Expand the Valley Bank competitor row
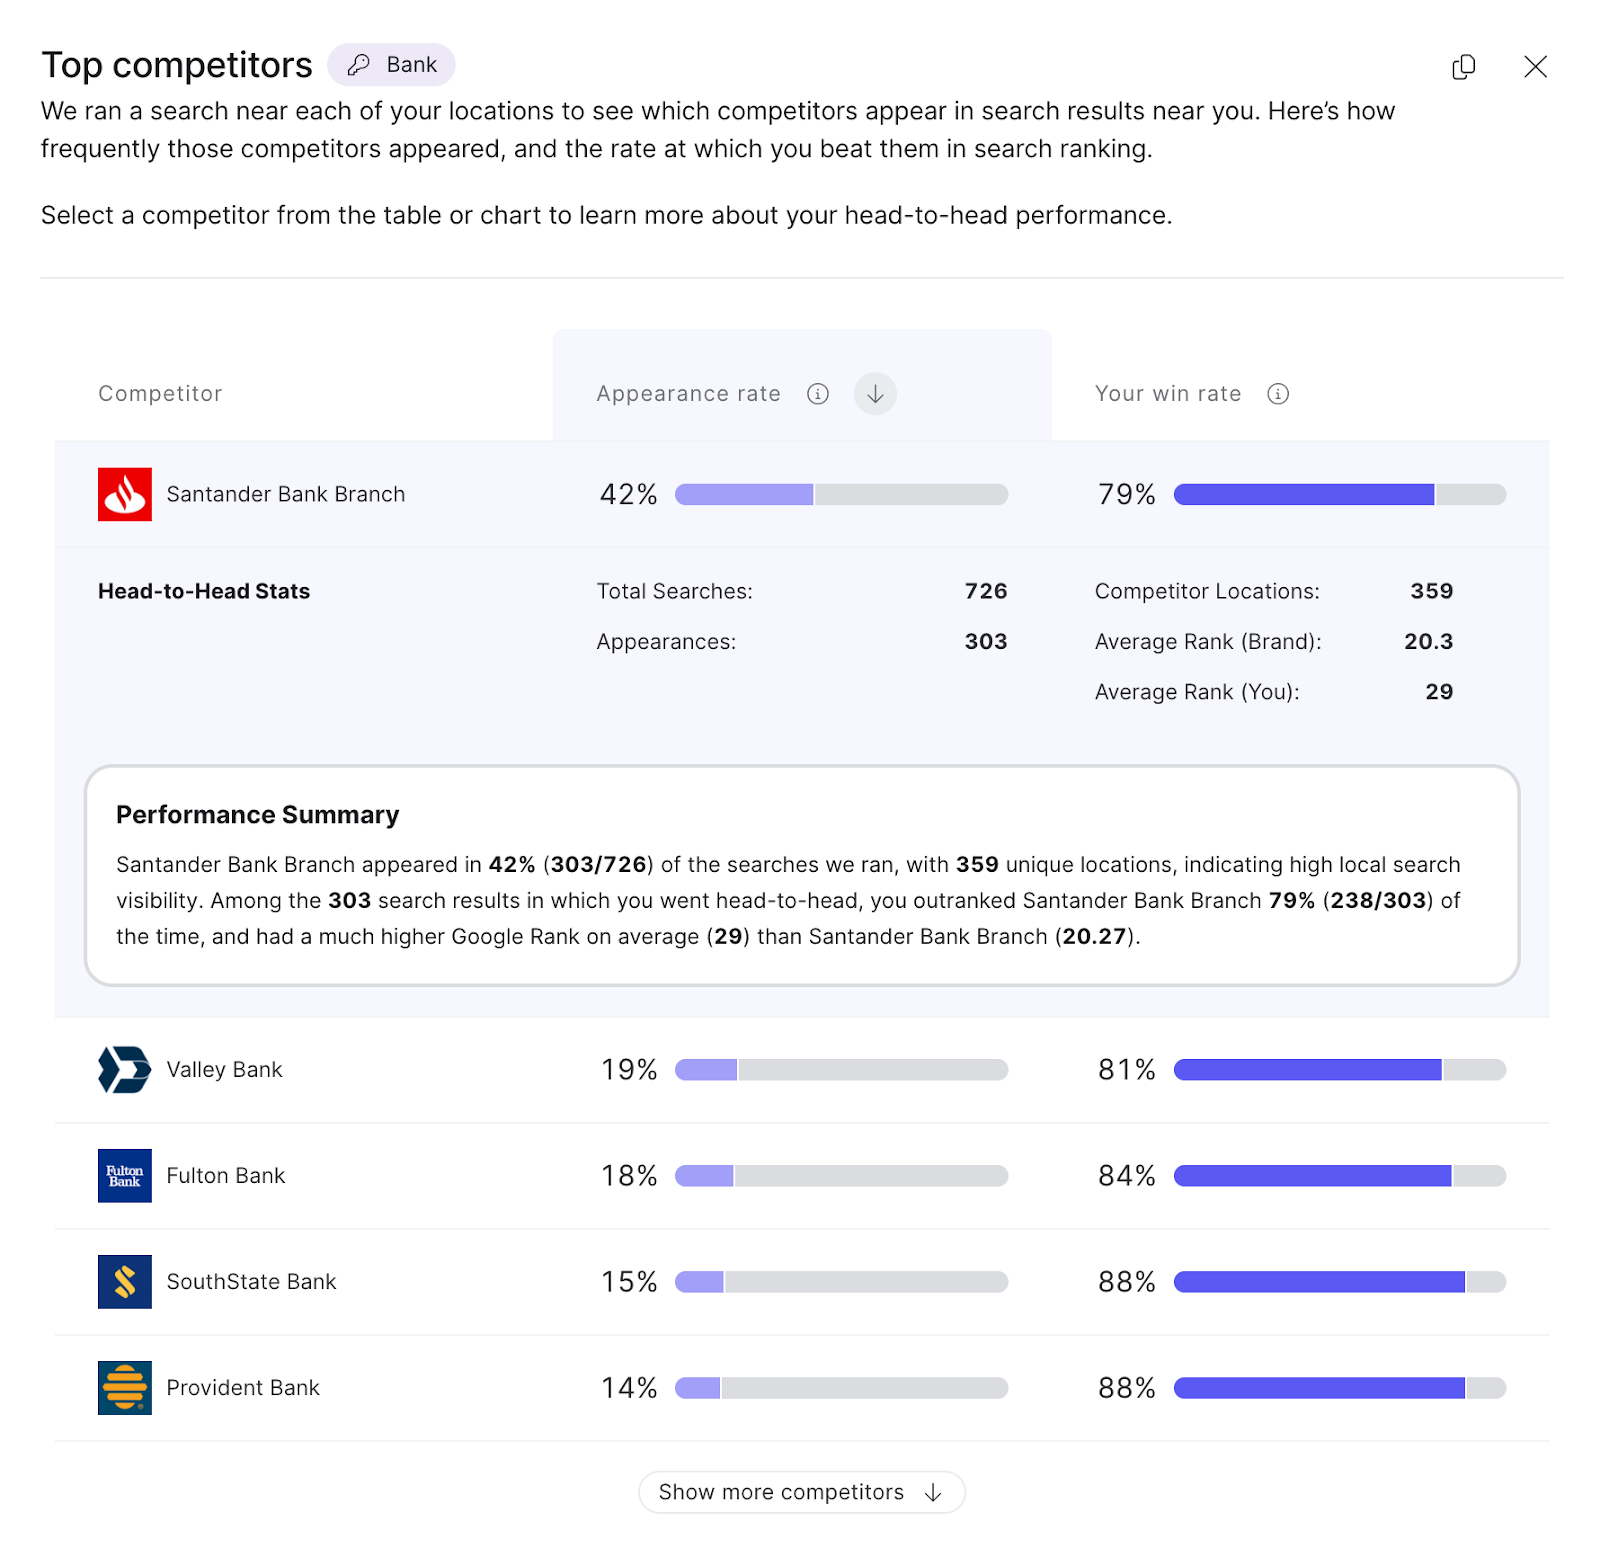This screenshot has height=1548, width=1600. click(x=224, y=1070)
